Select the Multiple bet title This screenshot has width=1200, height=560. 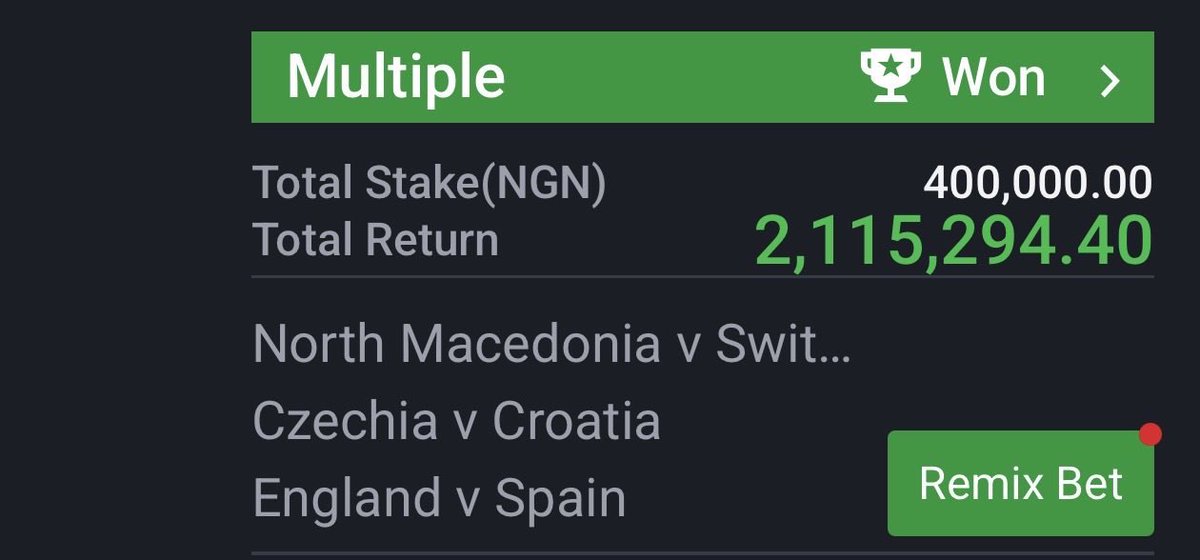396,77
